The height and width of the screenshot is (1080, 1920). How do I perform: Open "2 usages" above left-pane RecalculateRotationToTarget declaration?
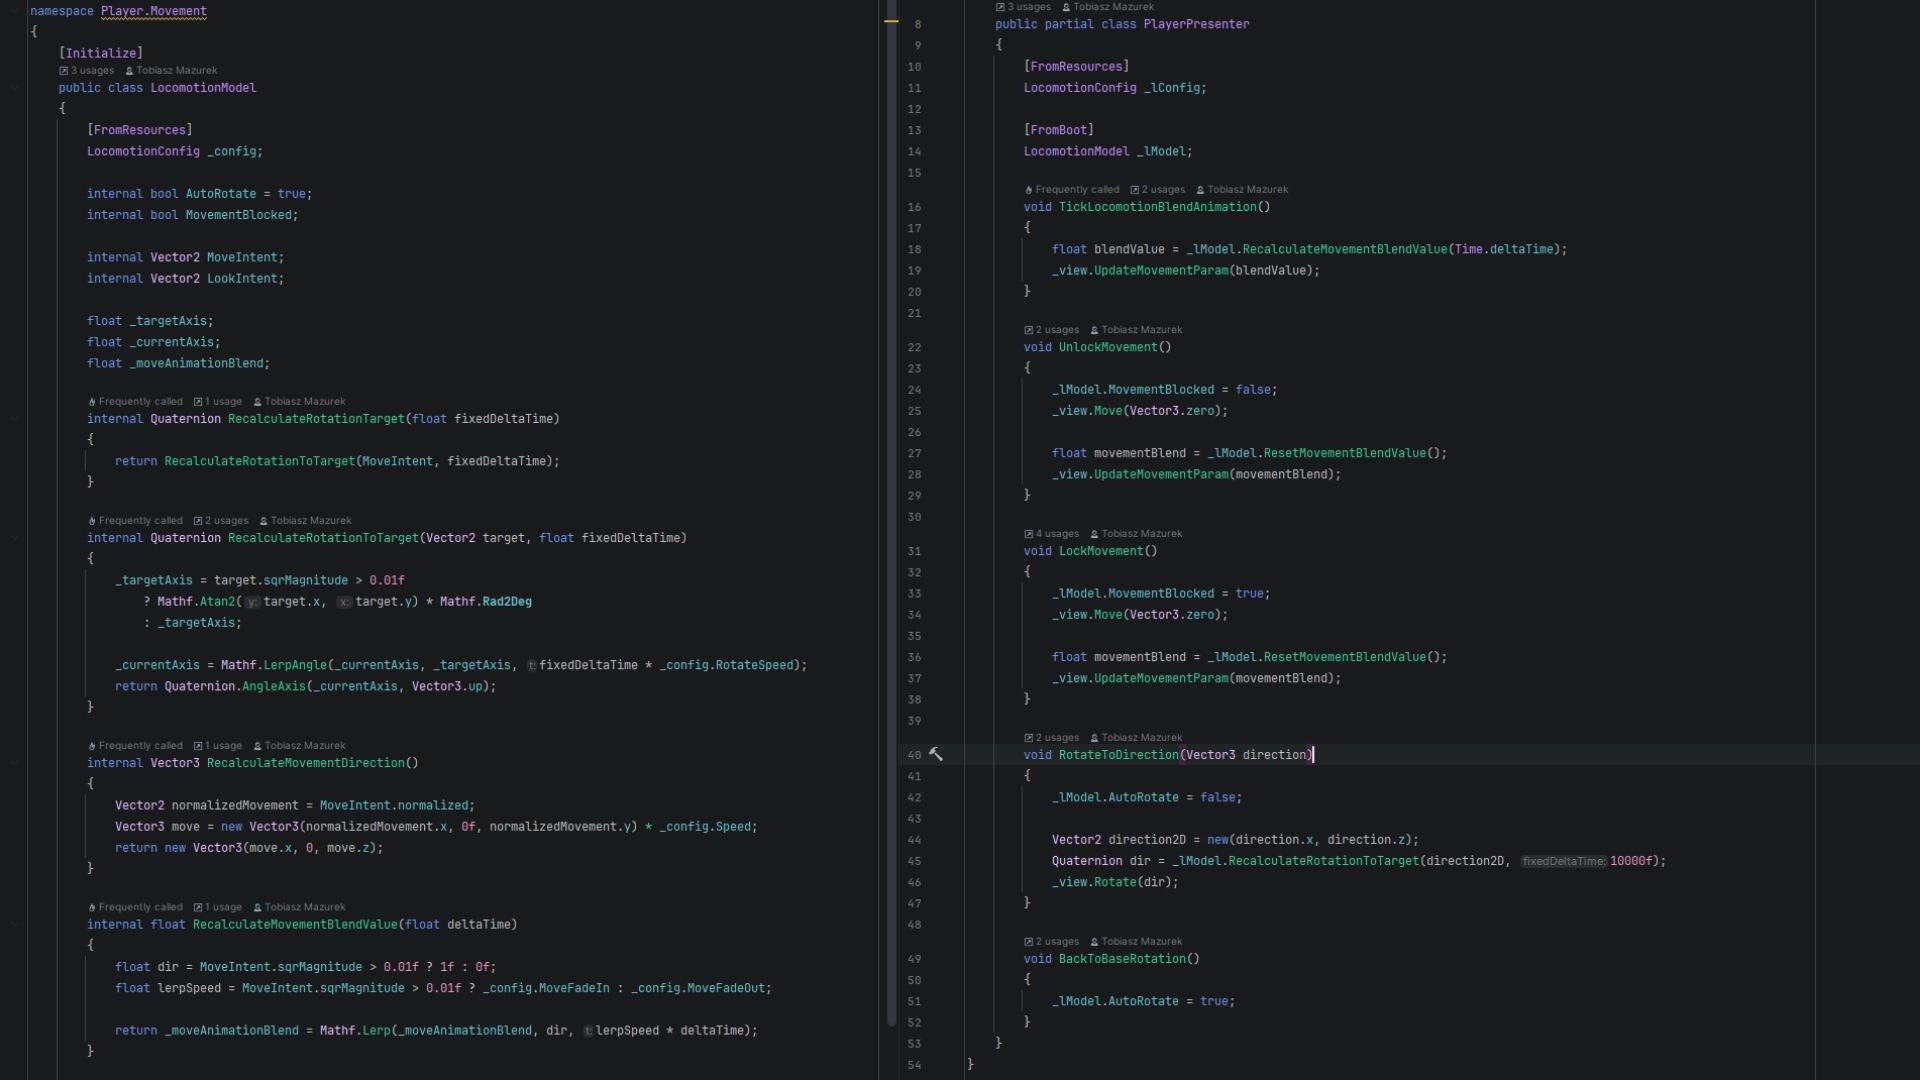pos(221,521)
